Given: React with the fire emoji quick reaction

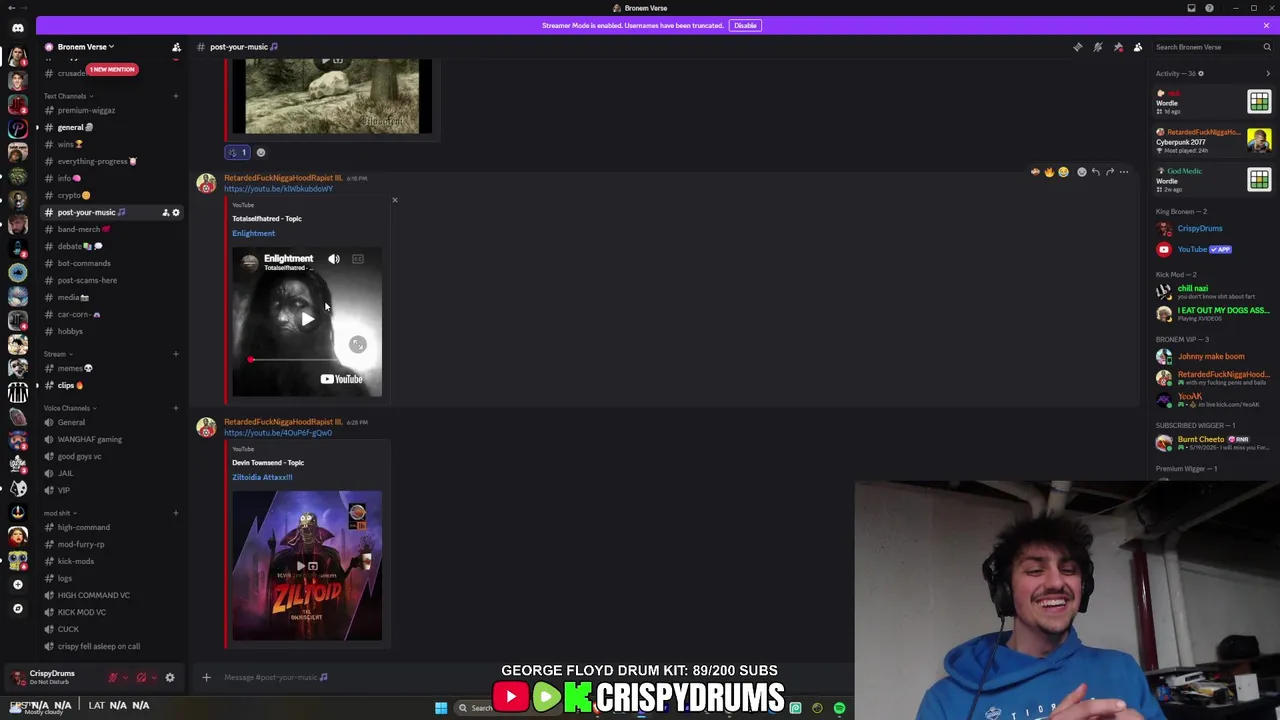Looking at the screenshot, I should click(x=1049, y=172).
